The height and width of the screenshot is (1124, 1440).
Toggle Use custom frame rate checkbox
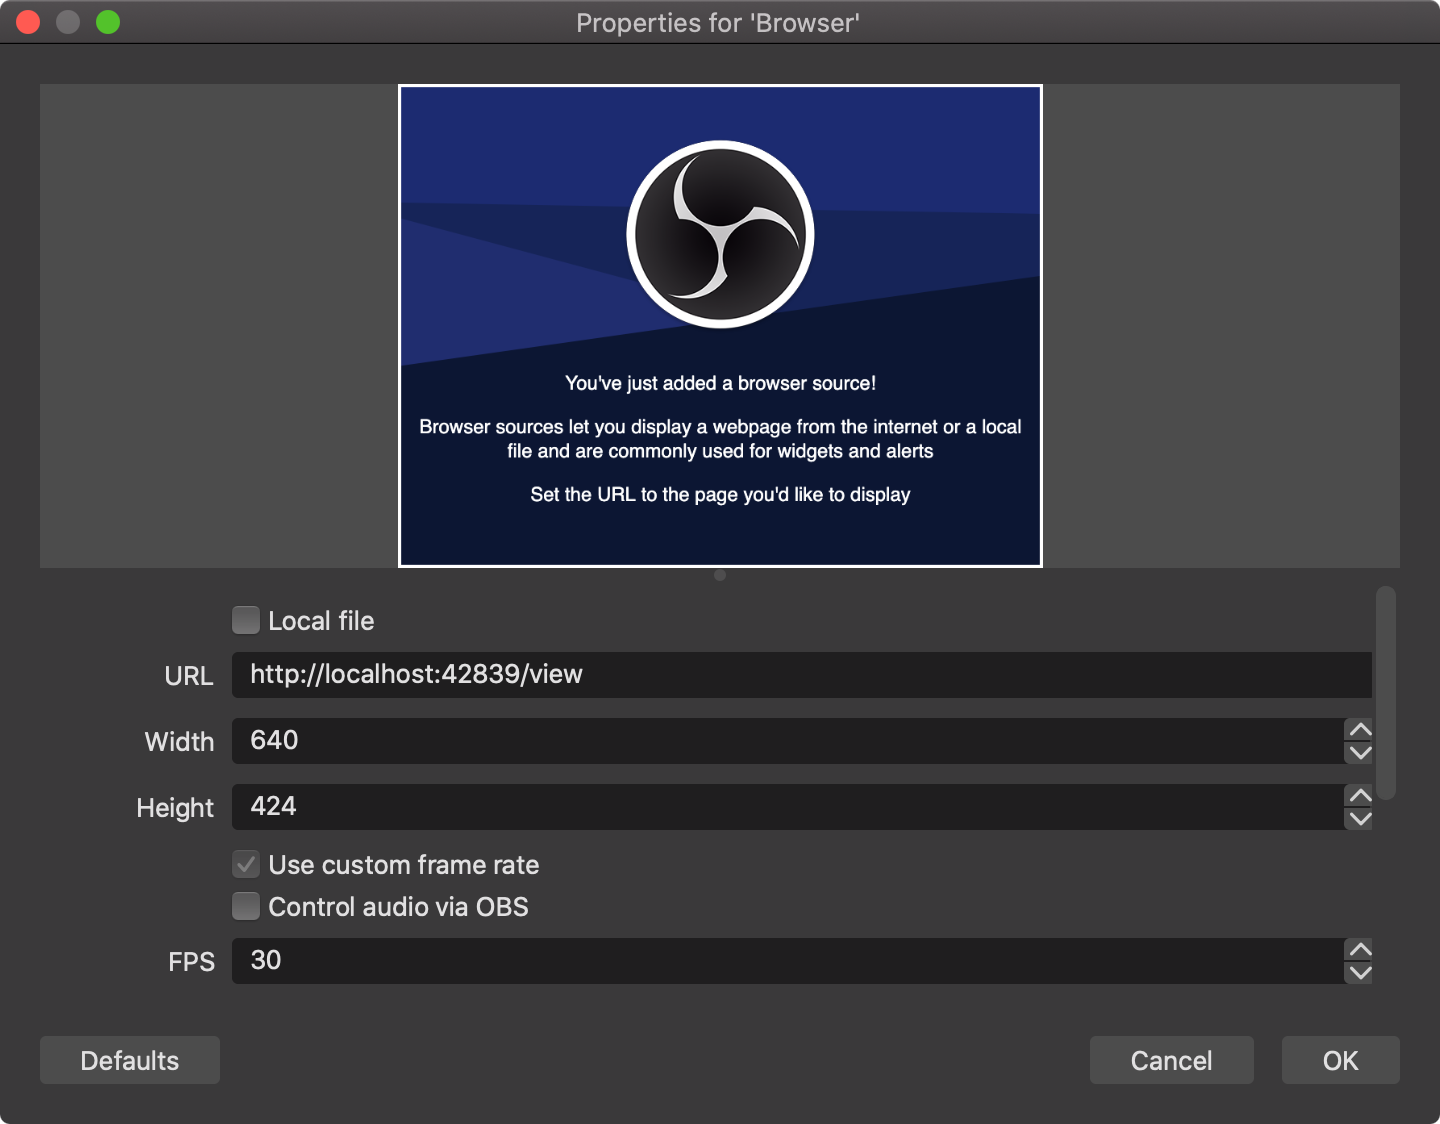click(246, 864)
